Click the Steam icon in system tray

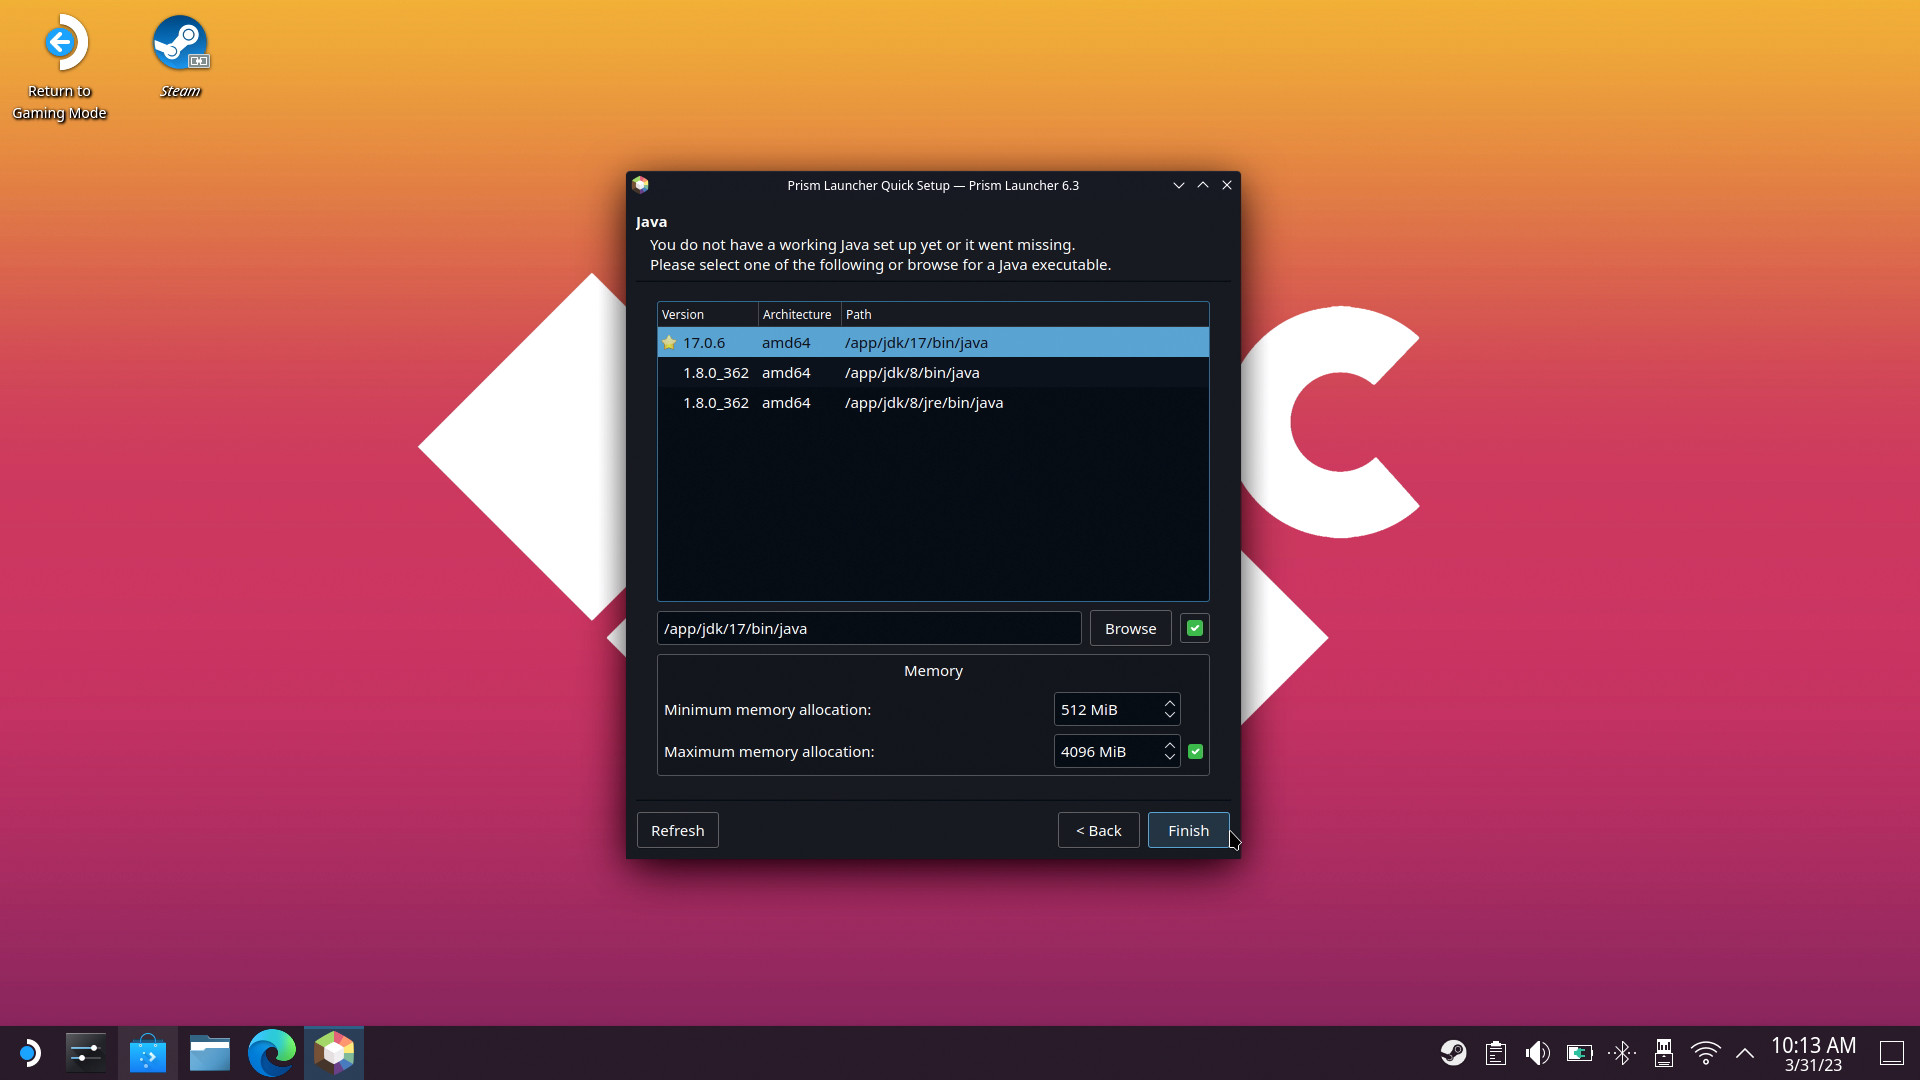coord(1452,1054)
